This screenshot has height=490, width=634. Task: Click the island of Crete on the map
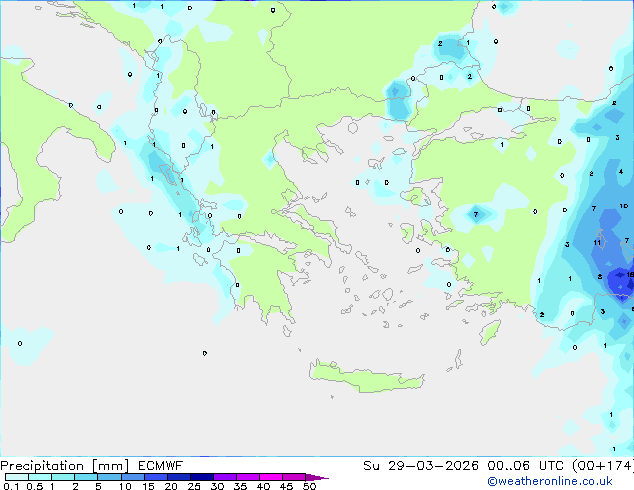366,378
